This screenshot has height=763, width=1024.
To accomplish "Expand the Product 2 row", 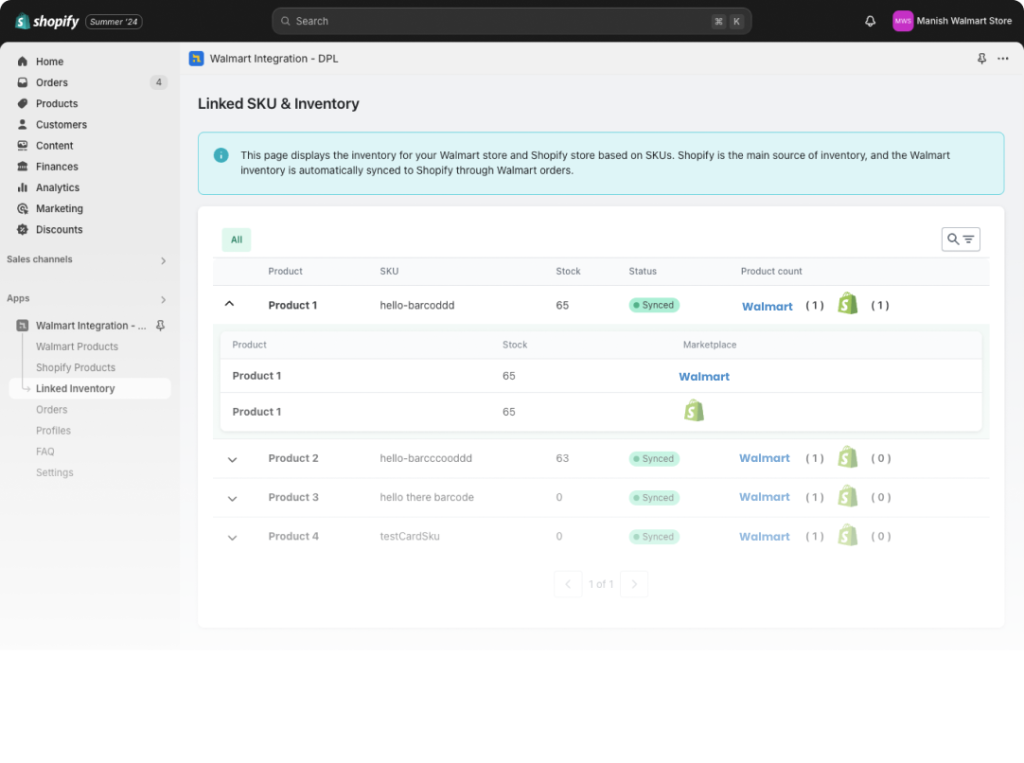I will pyautogui.click(x=232, y=459).
